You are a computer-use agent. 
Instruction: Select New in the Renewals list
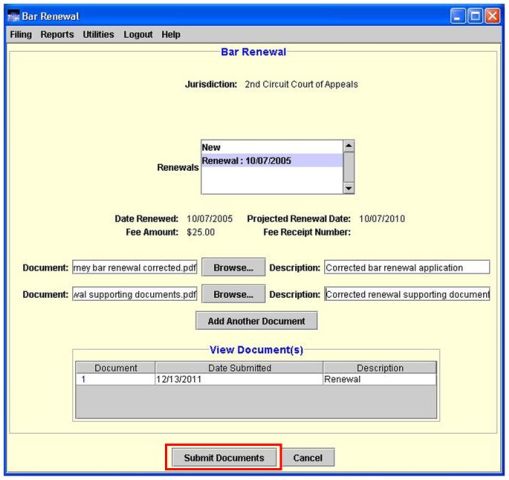click(x=272, y=147)
